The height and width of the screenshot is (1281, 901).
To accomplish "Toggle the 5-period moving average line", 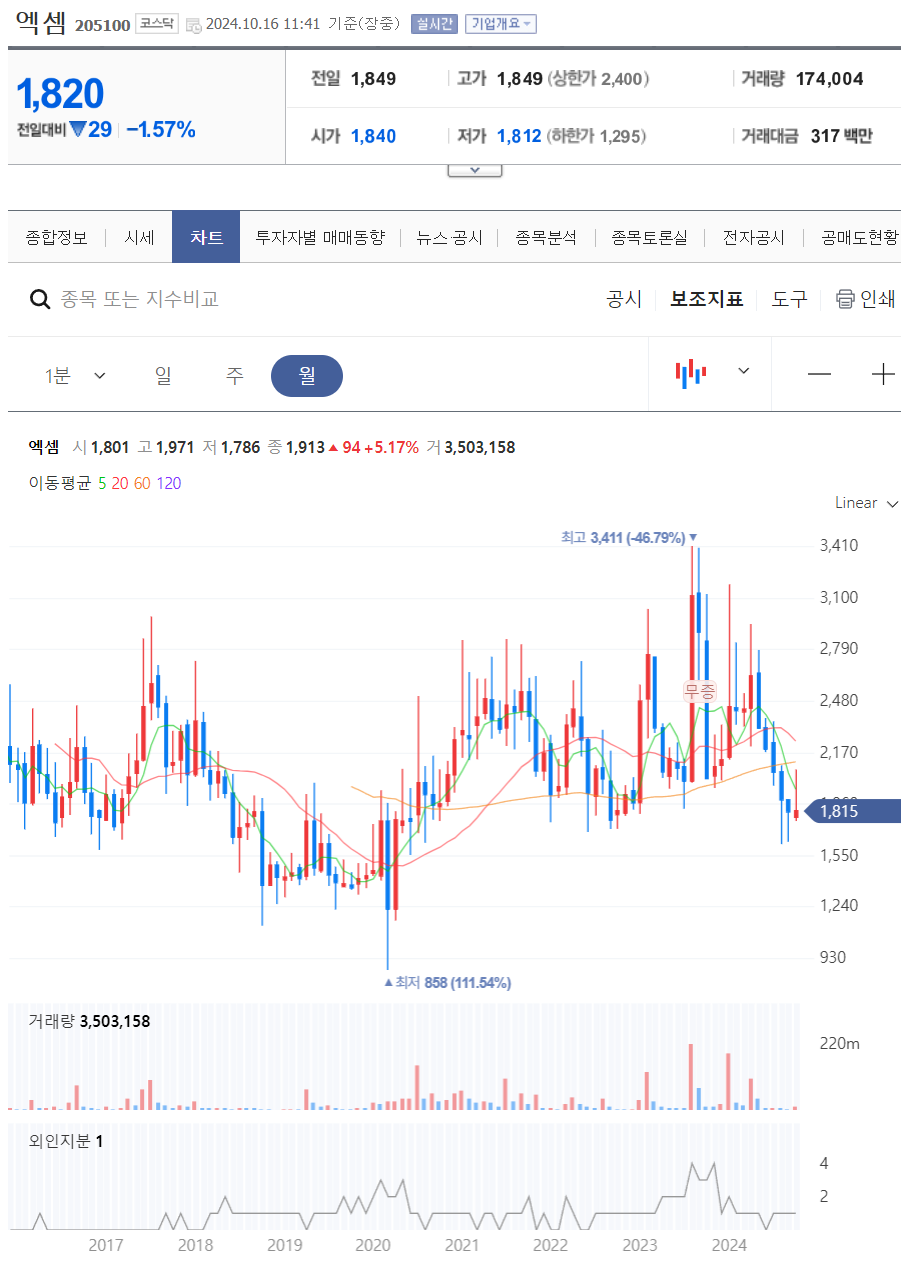I will pyautogui.click(x=102, y=483).
